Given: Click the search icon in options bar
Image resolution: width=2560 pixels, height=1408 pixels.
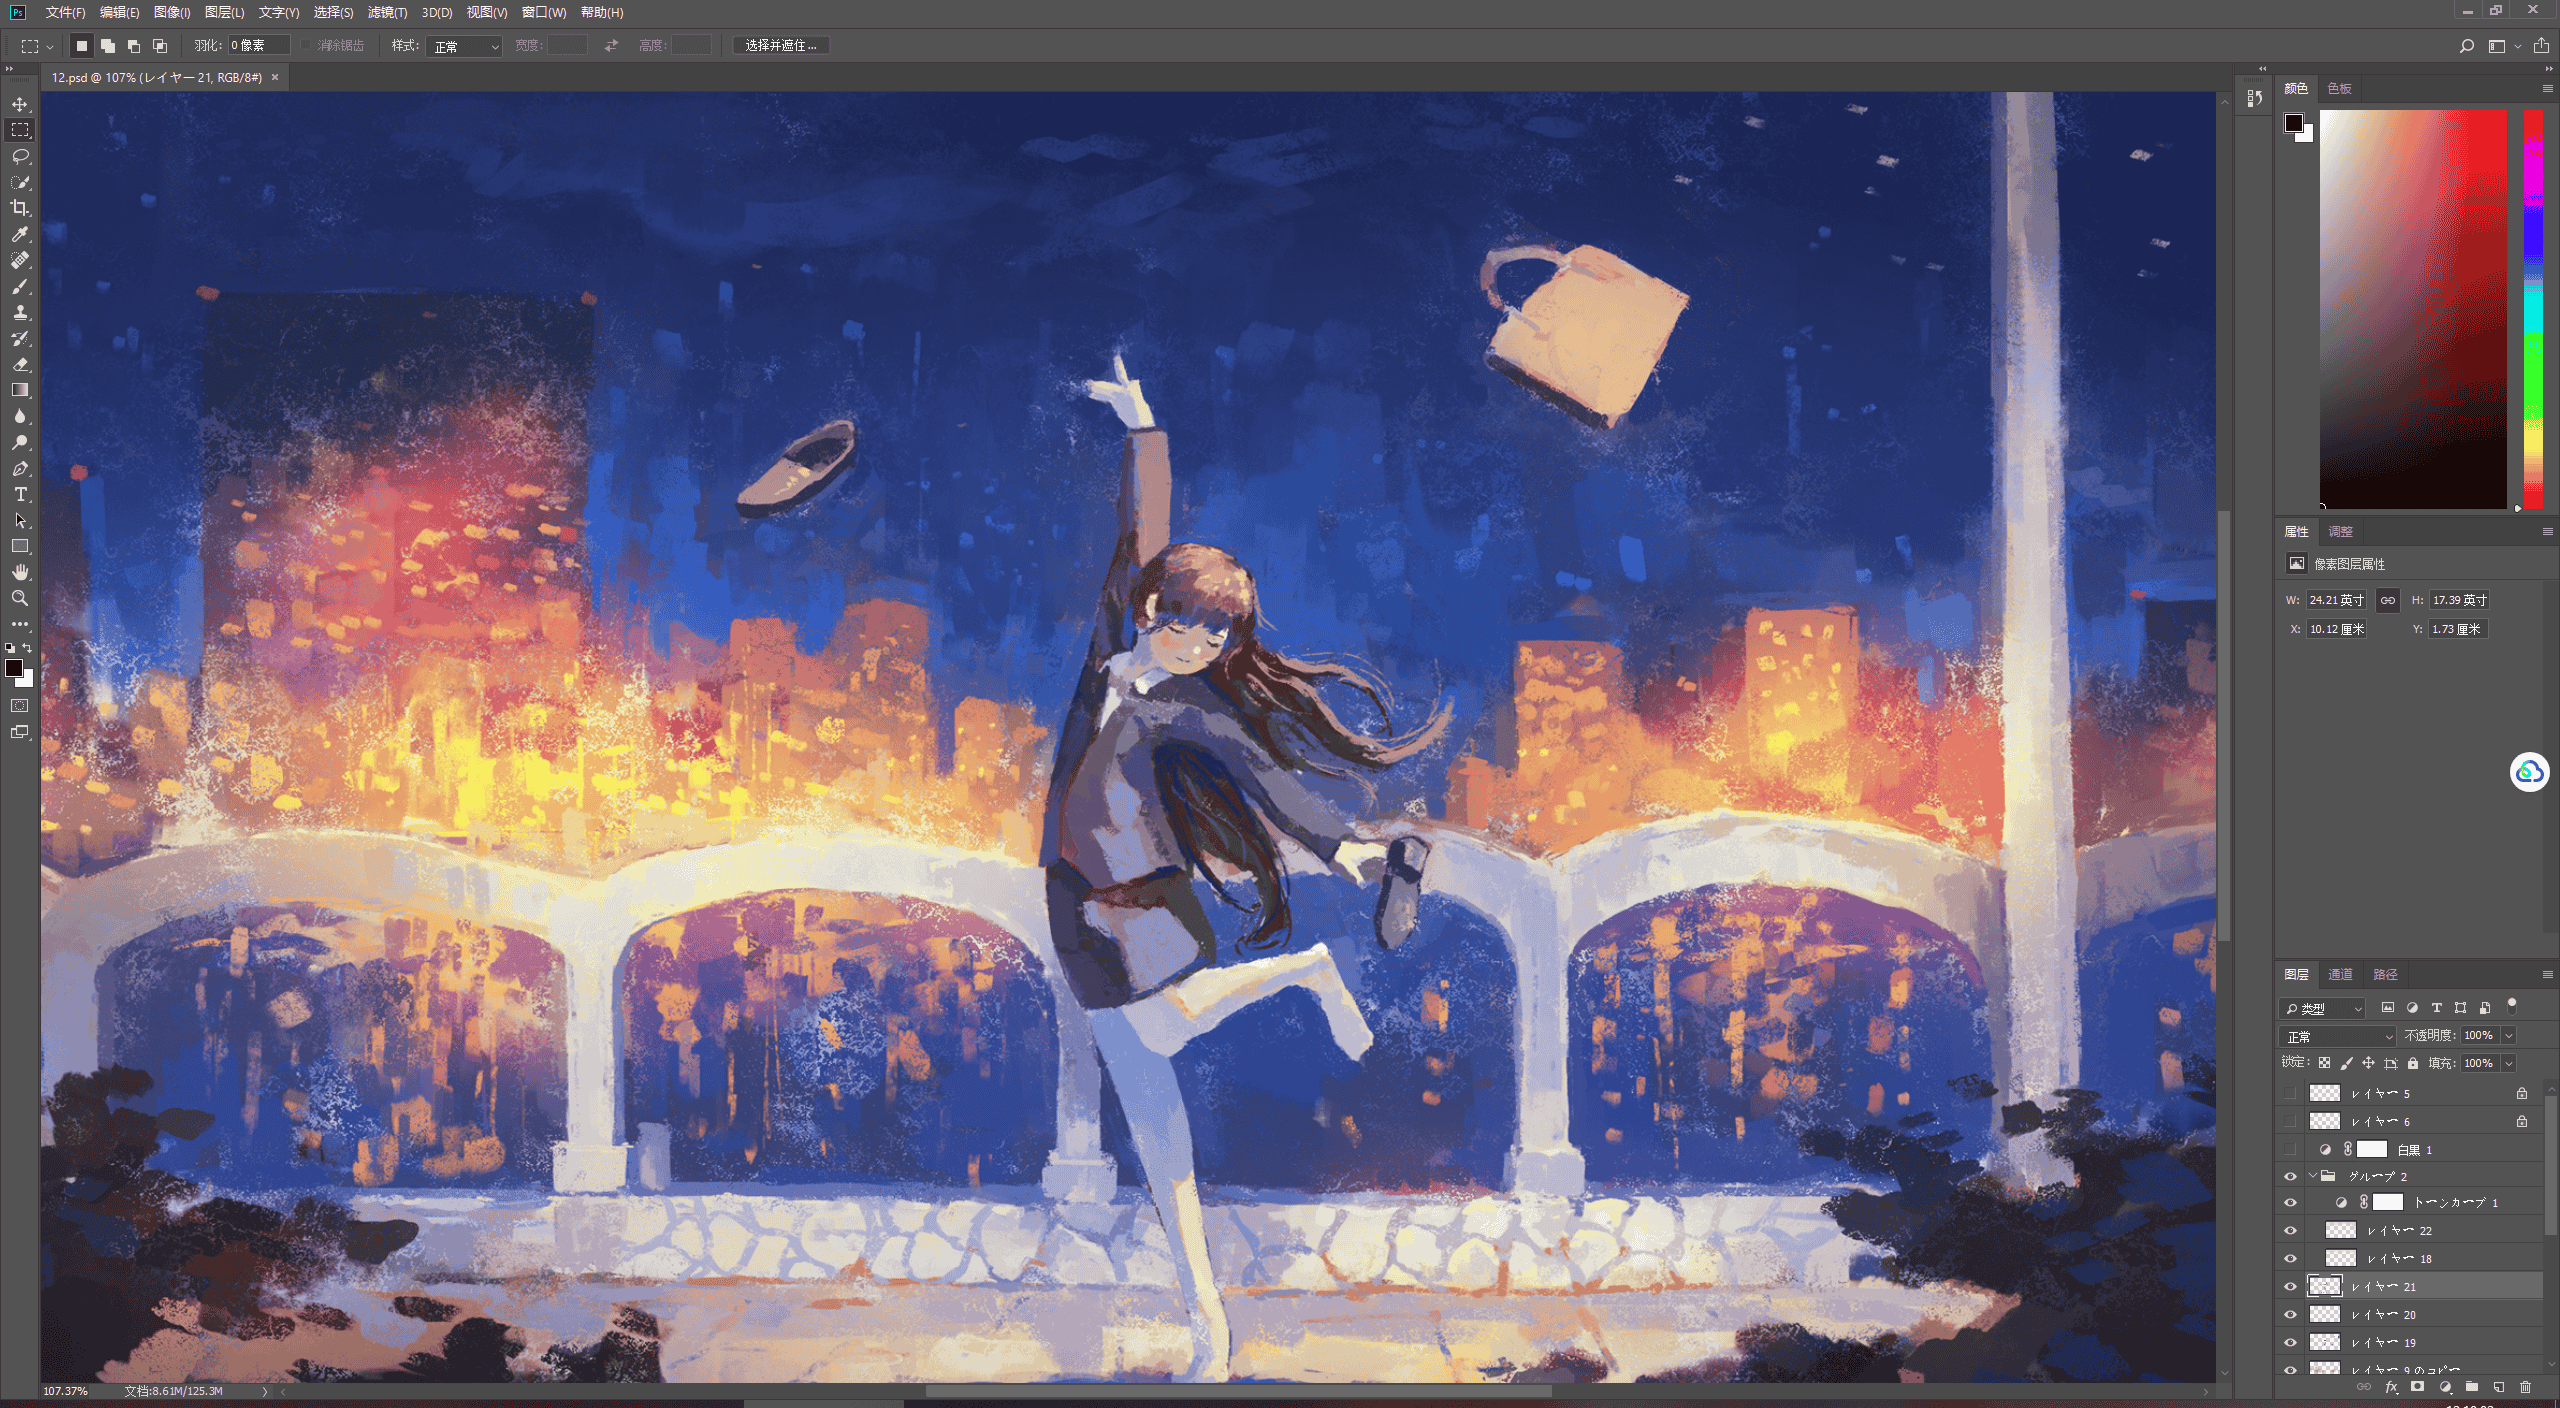Looking at the screenshot, I should [x=2466, y=46].
